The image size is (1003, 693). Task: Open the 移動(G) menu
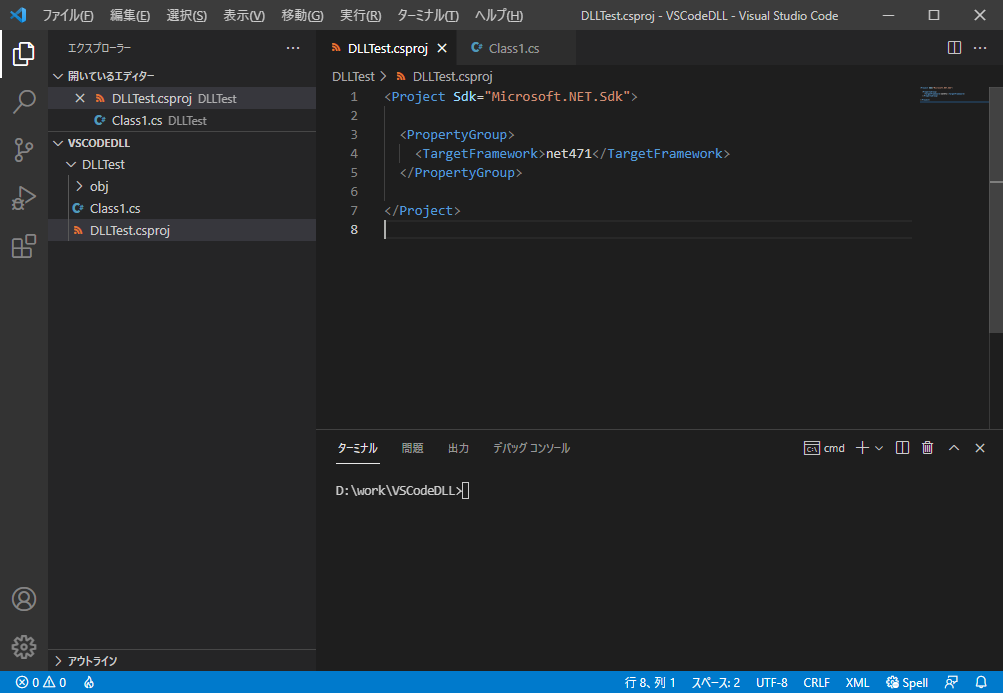[303, 15]
